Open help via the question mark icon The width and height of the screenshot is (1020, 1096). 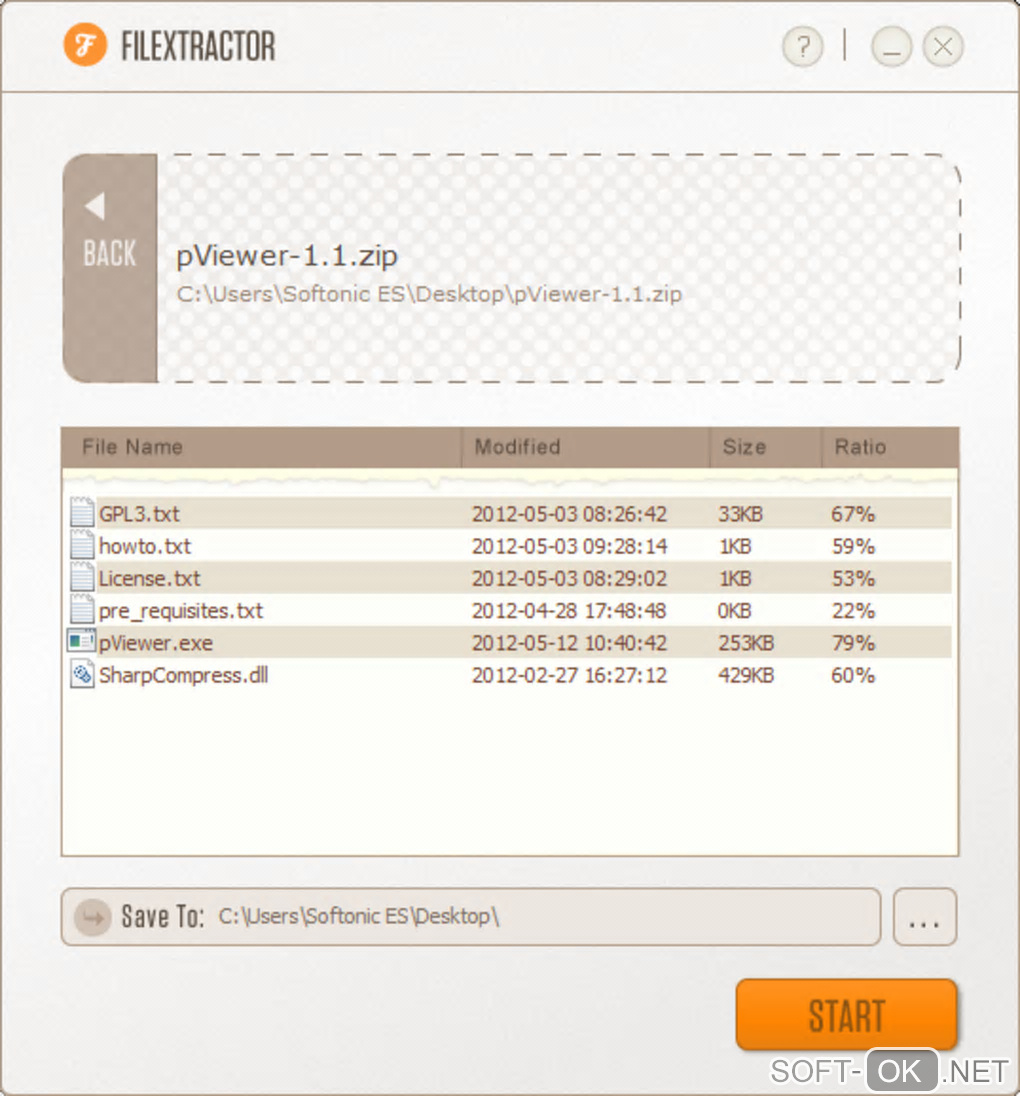(803, 48)
